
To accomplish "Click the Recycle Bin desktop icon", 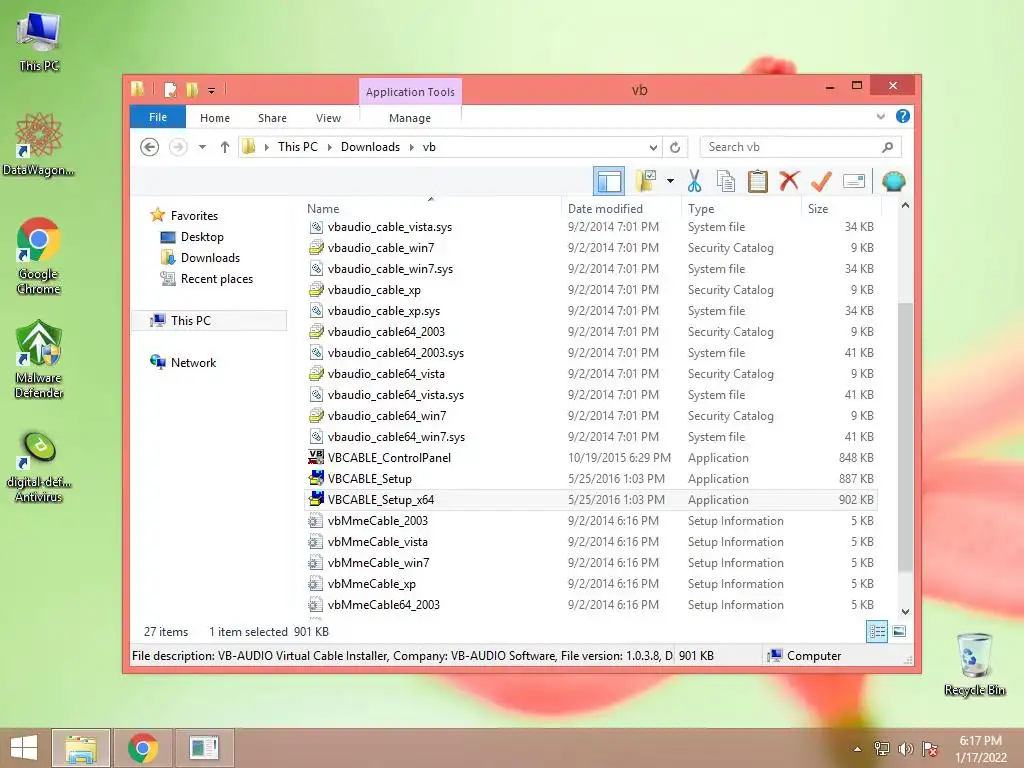I will [974, 665].
